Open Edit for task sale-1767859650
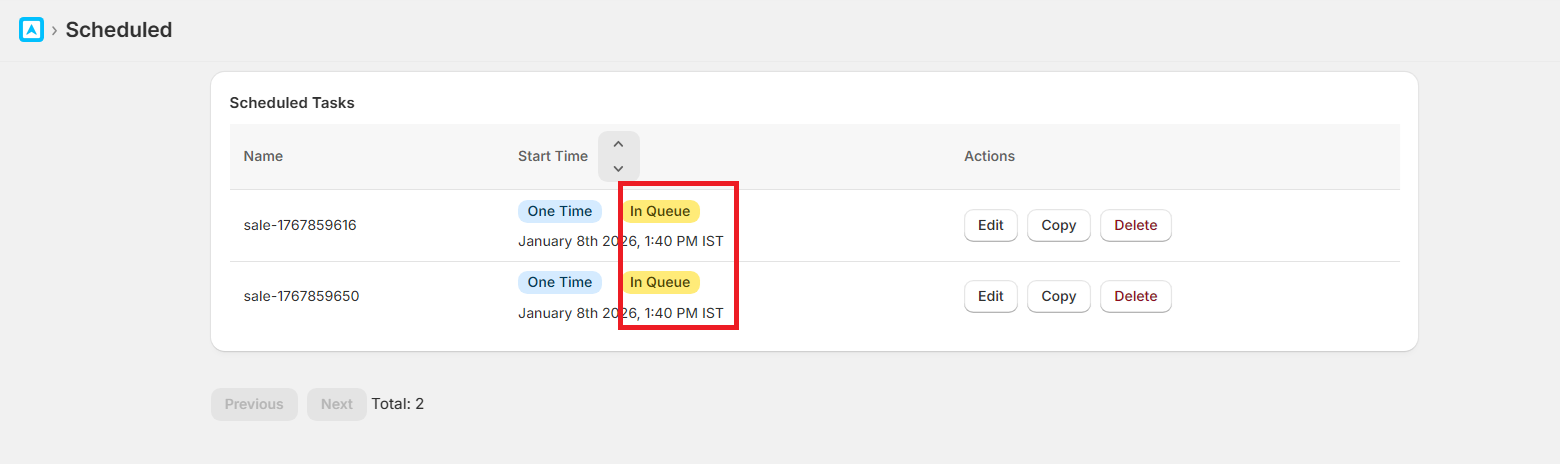The width and height of the screenshot is (1560, 464). pyautogui.click(x=990, y=296)
